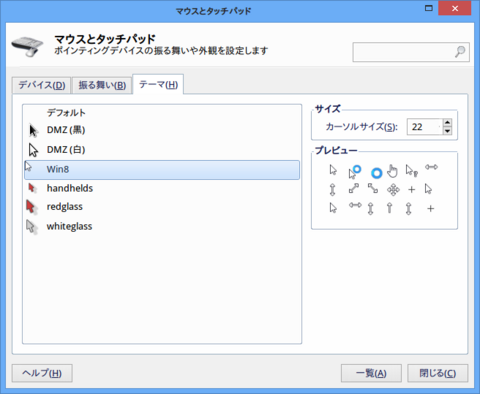Select the DMZ (白) cursor theme
480x394 pixels.
coord(66,150)
